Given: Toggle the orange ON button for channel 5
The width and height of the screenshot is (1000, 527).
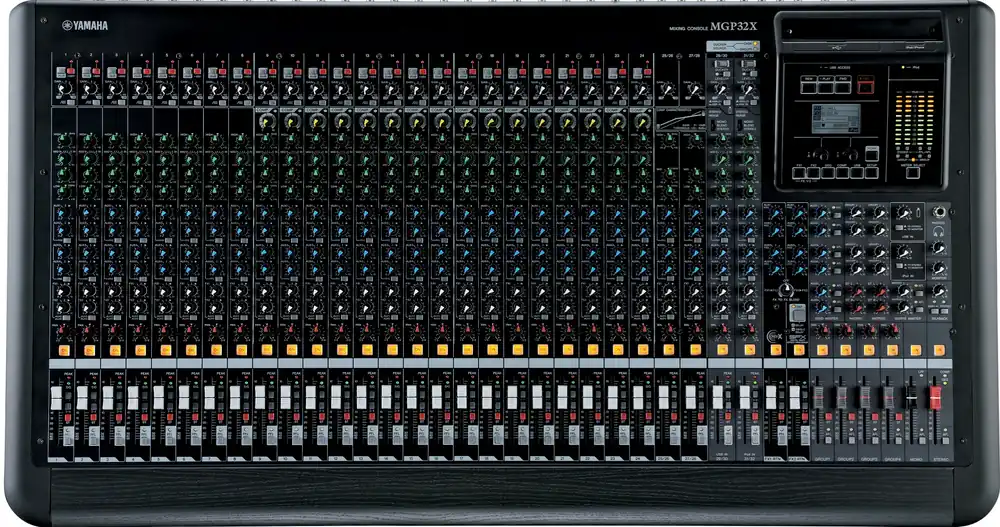Looking at the screenshot, I should click(x=165, y=350).
